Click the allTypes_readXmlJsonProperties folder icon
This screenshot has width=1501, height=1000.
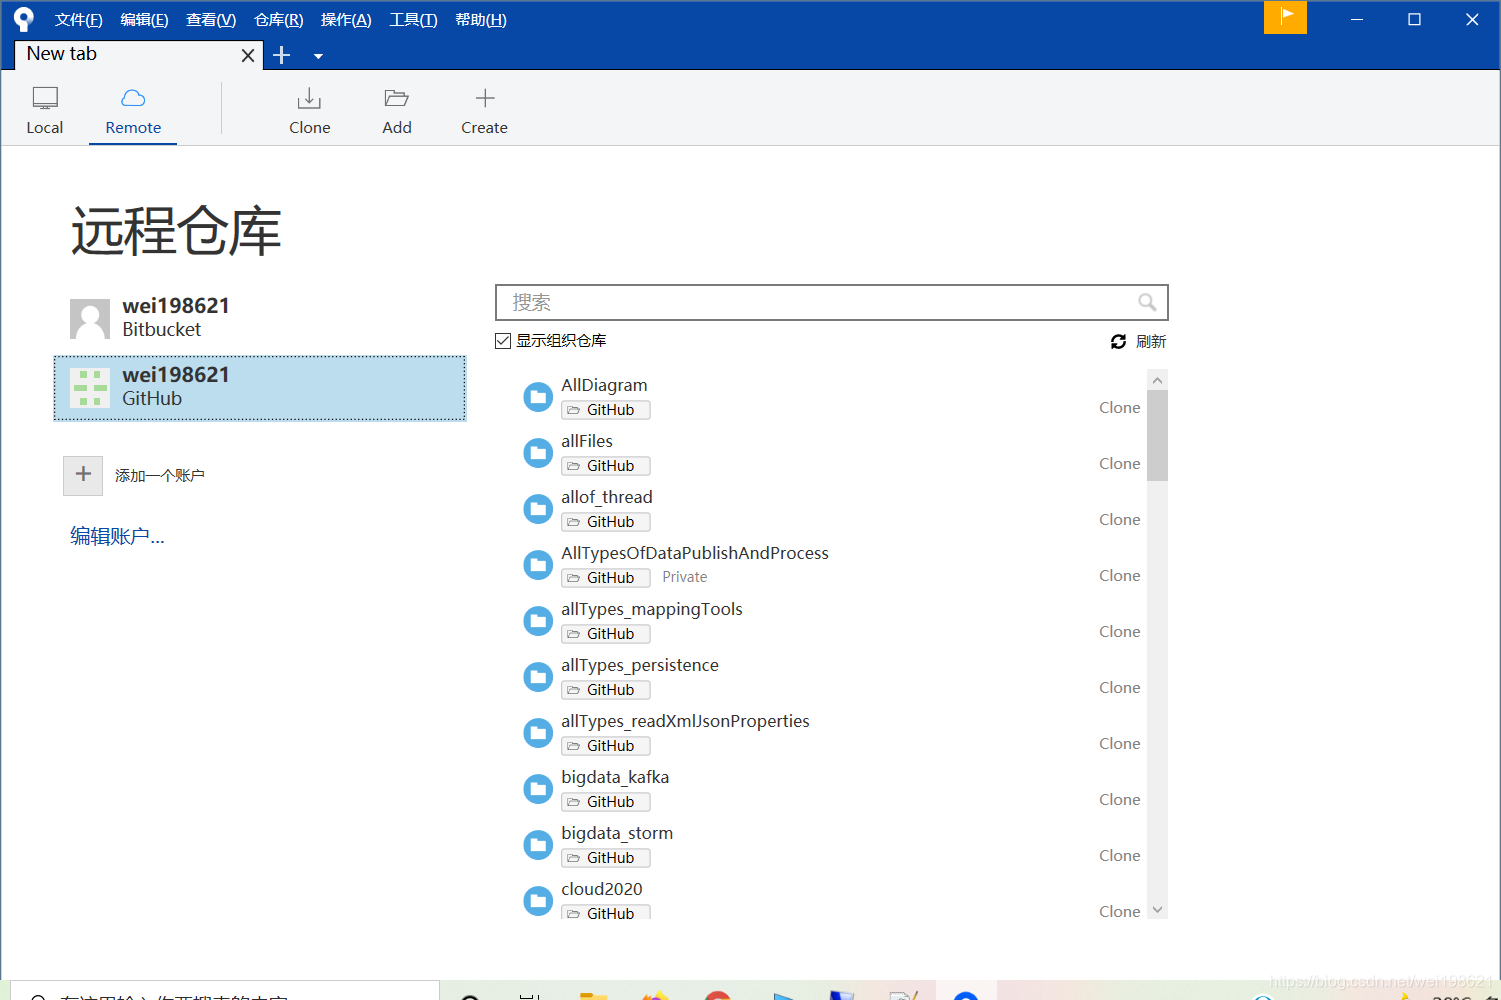point(538,733)
